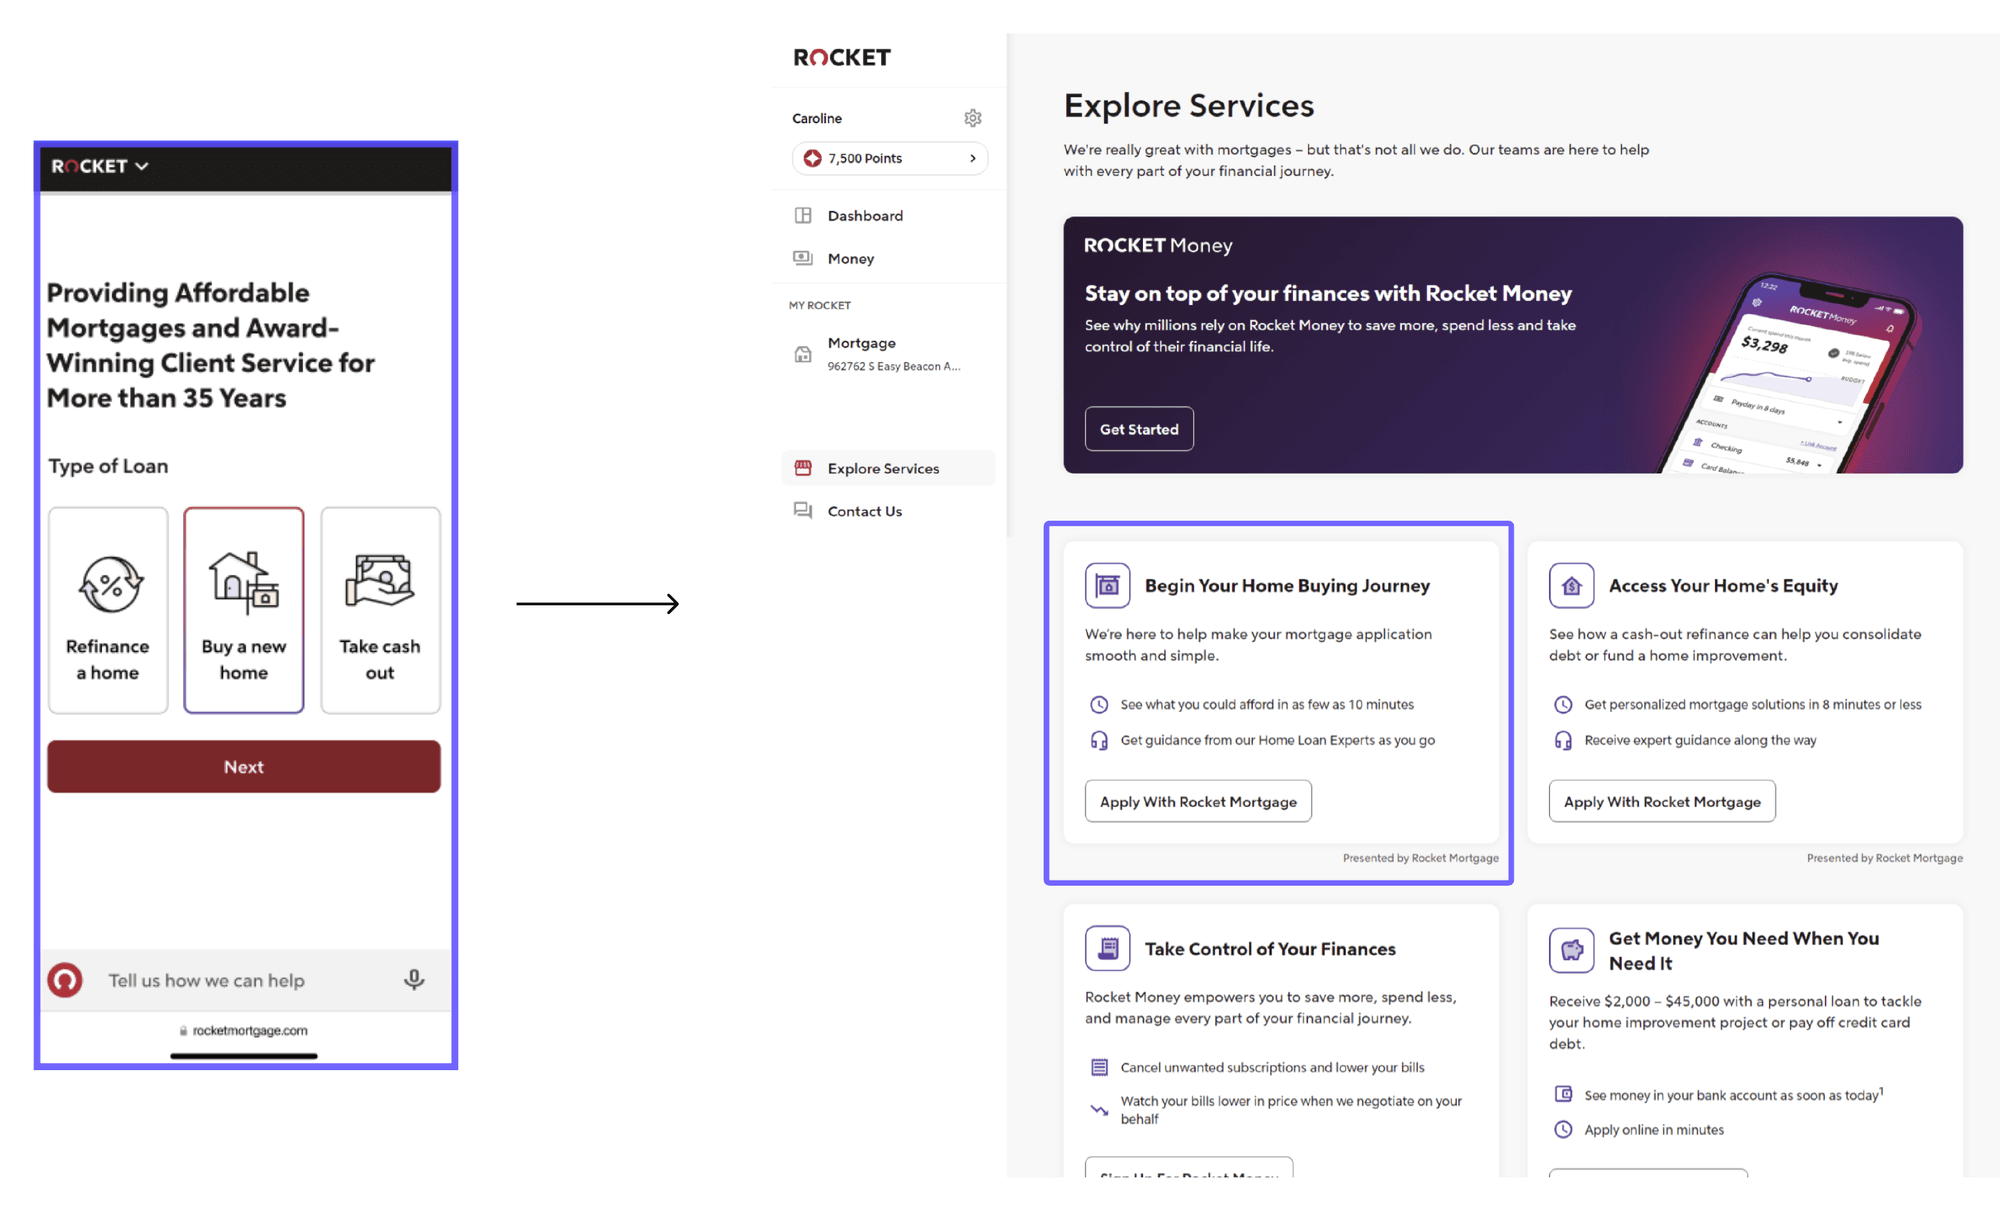Viewport: 2000px width, 1210px height.
Task: Click the Mortgage house icon in sidebar
Action: [803, 354]
